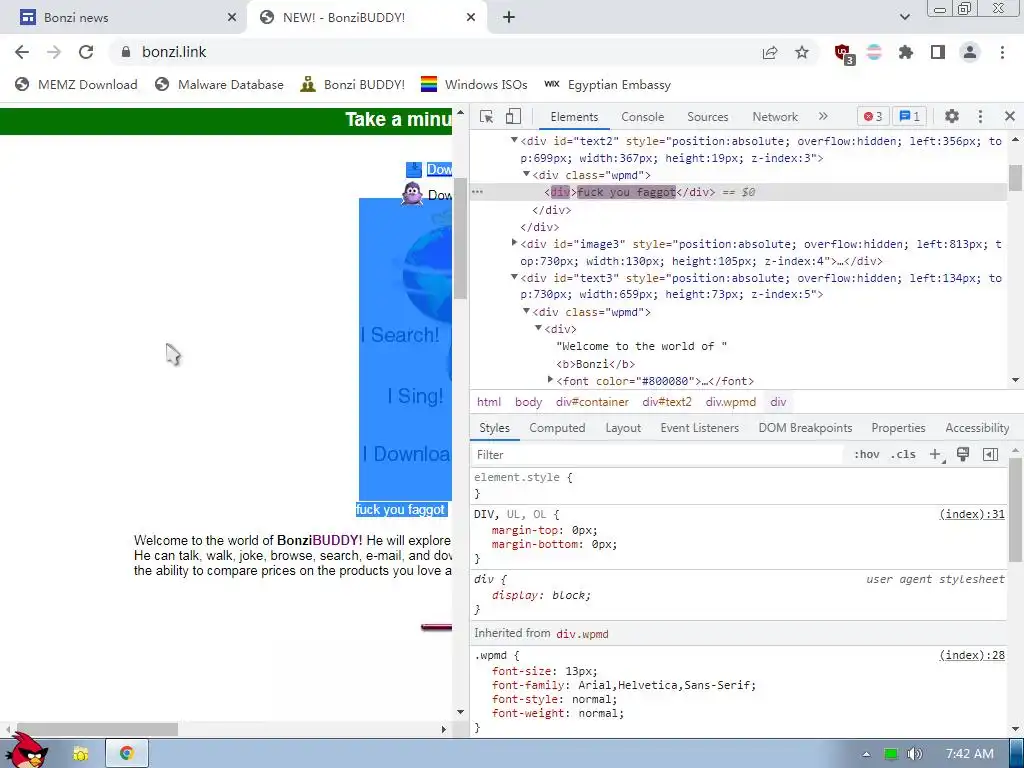1024x768 pixels.
Task: Open a new browser tab with plus
Action: (x=509, y=18)
